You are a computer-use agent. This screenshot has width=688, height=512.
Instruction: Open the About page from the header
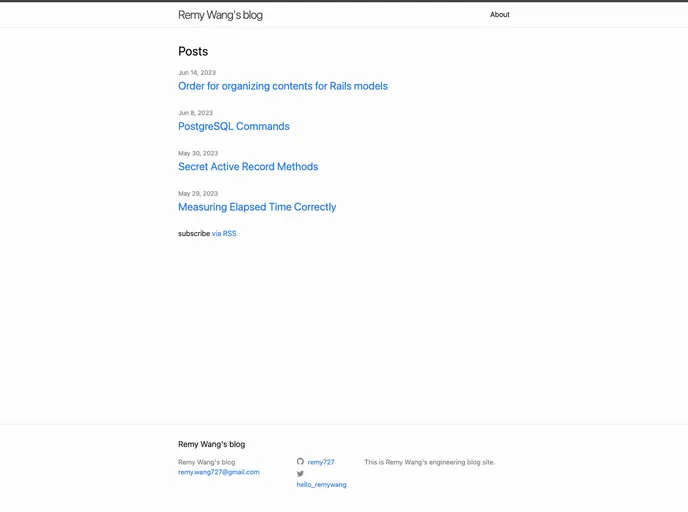(x=499, y=15)
